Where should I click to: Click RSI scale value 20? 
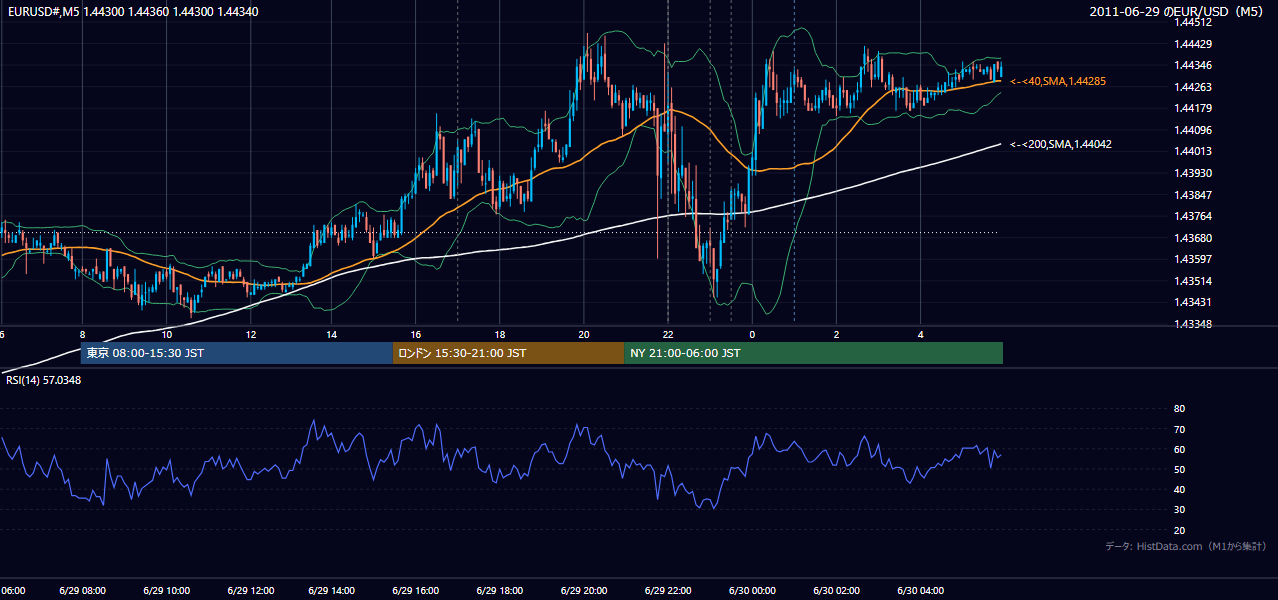(1179, 530)
